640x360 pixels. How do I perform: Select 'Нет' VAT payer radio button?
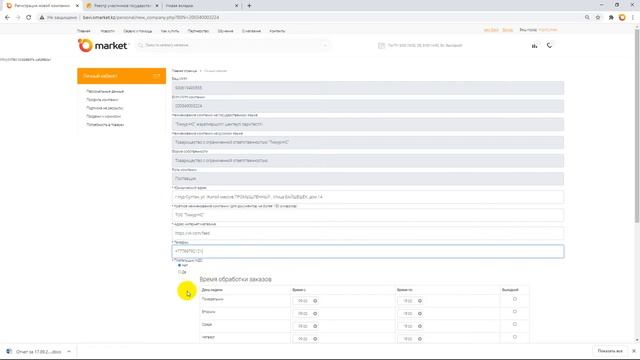[180, 265]
